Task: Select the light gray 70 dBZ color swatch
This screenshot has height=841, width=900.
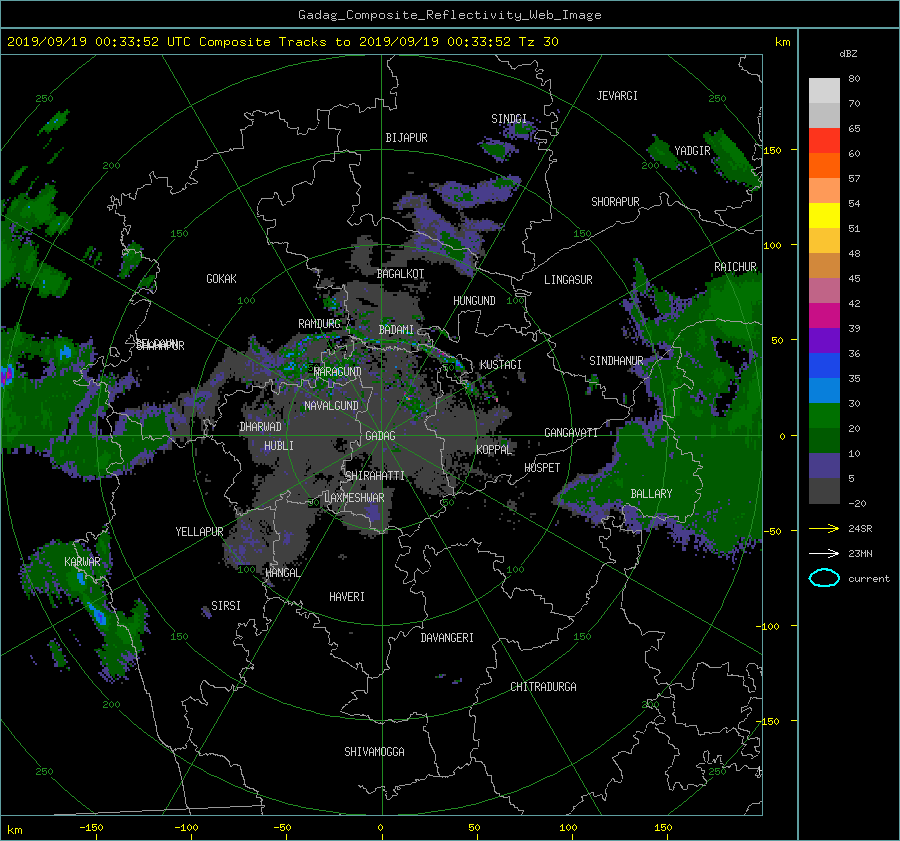Action: (x=824, y=91)
